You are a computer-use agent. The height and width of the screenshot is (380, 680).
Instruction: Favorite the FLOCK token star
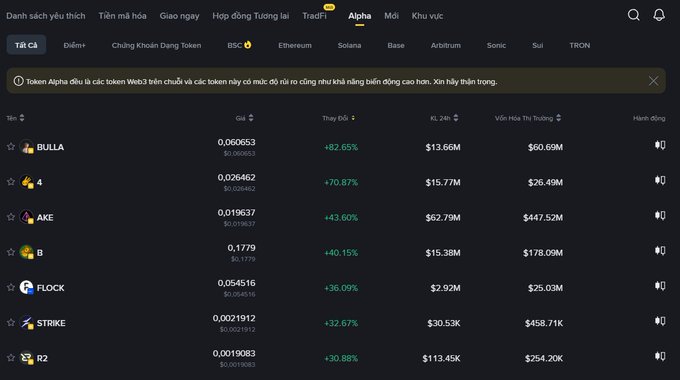click(11, 287)
